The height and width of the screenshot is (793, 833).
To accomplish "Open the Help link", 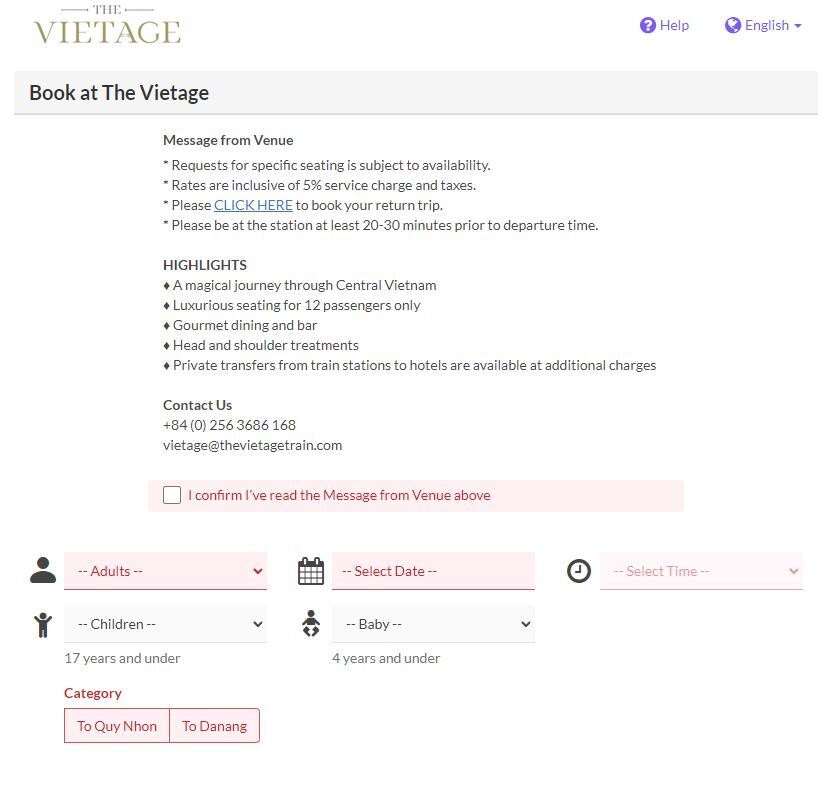I will [x=674, y=25].
